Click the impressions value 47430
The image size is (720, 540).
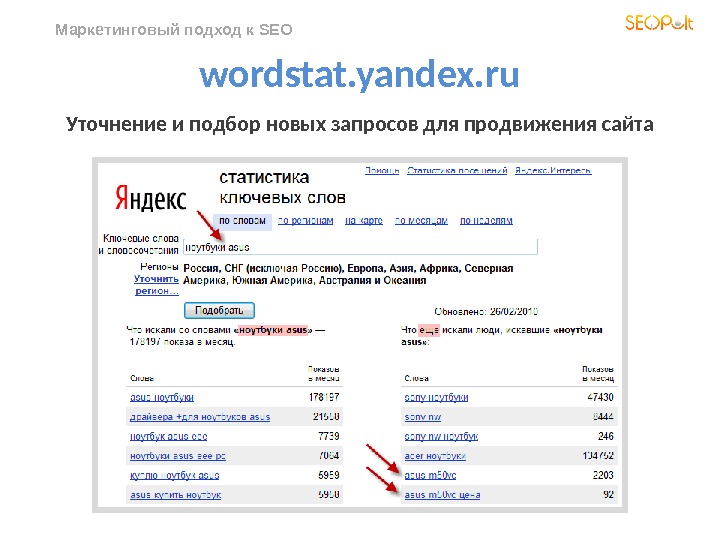click(601, 397)
